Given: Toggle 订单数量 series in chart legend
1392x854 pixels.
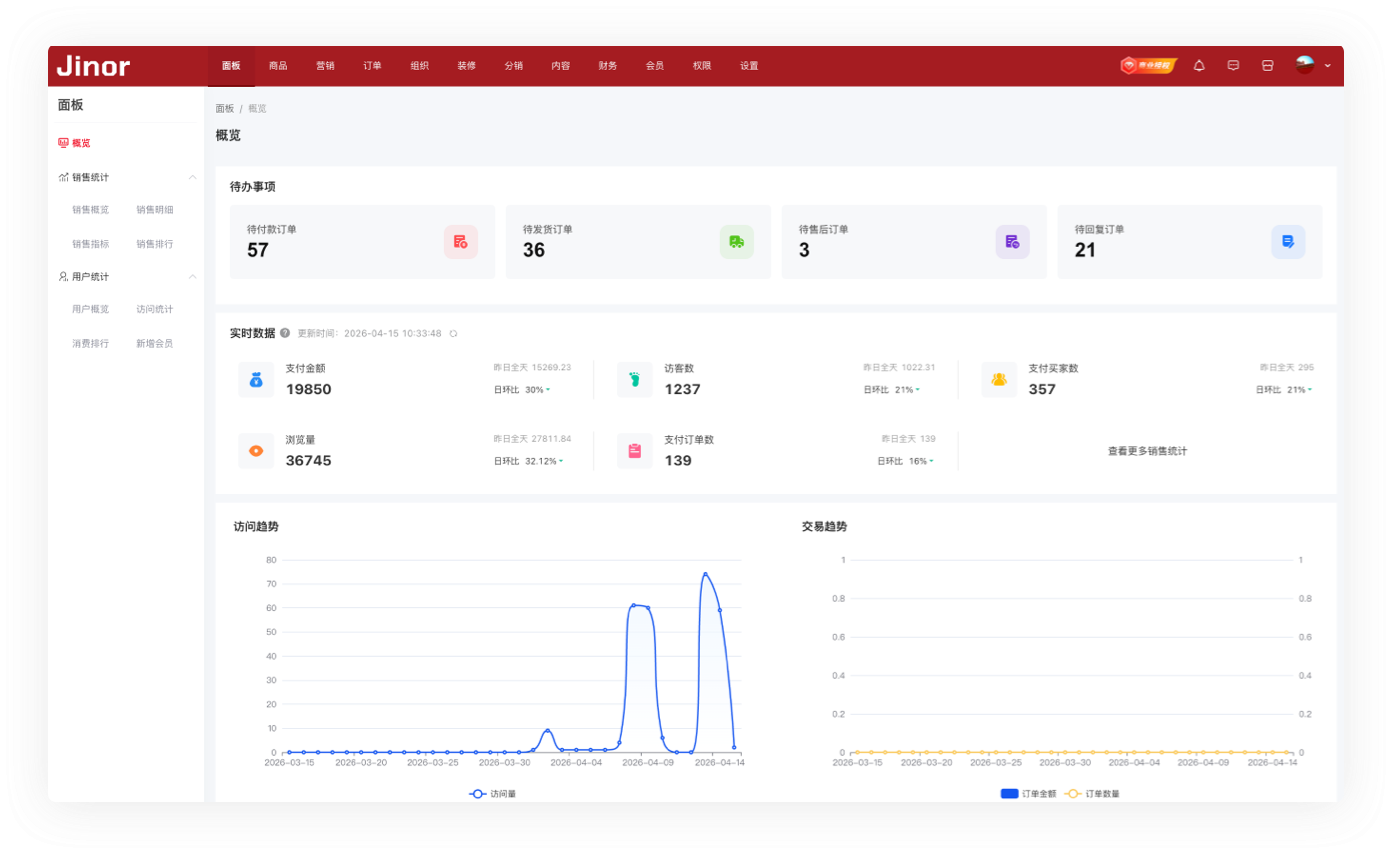Looking at the screenshot, I should coord(1091,794).
